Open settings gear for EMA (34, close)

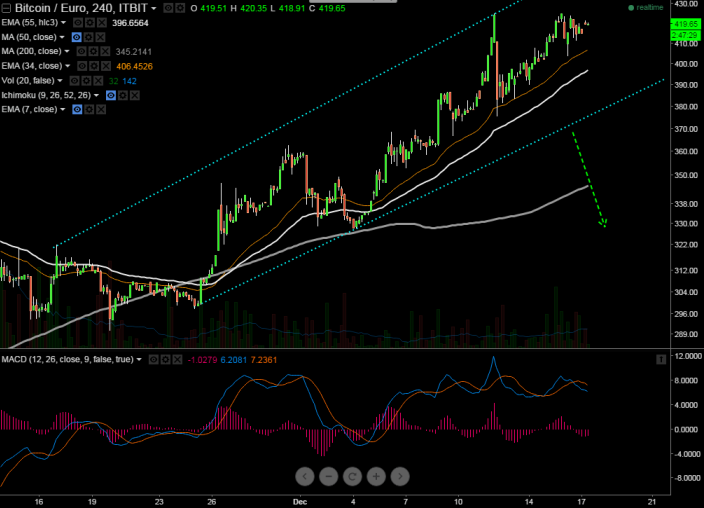[x=94, y=66]
